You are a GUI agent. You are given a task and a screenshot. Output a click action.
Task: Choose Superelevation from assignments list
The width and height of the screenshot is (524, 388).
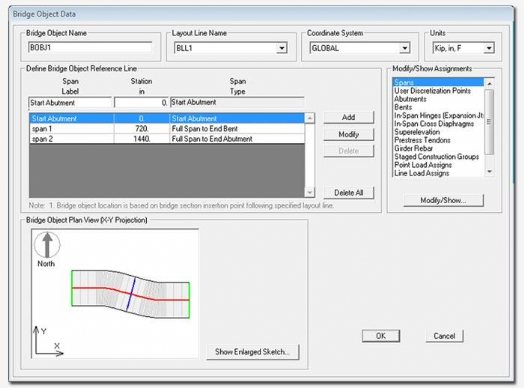417,132
